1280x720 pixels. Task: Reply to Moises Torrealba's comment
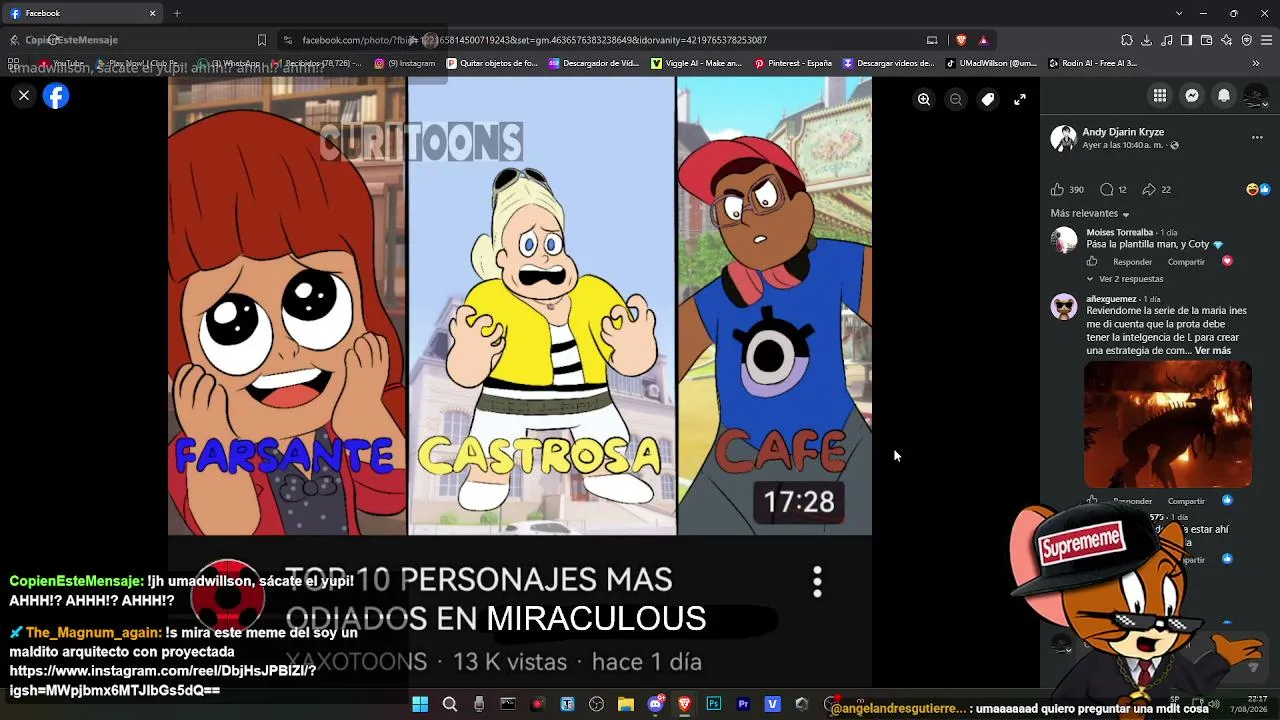coord(1133,262)
